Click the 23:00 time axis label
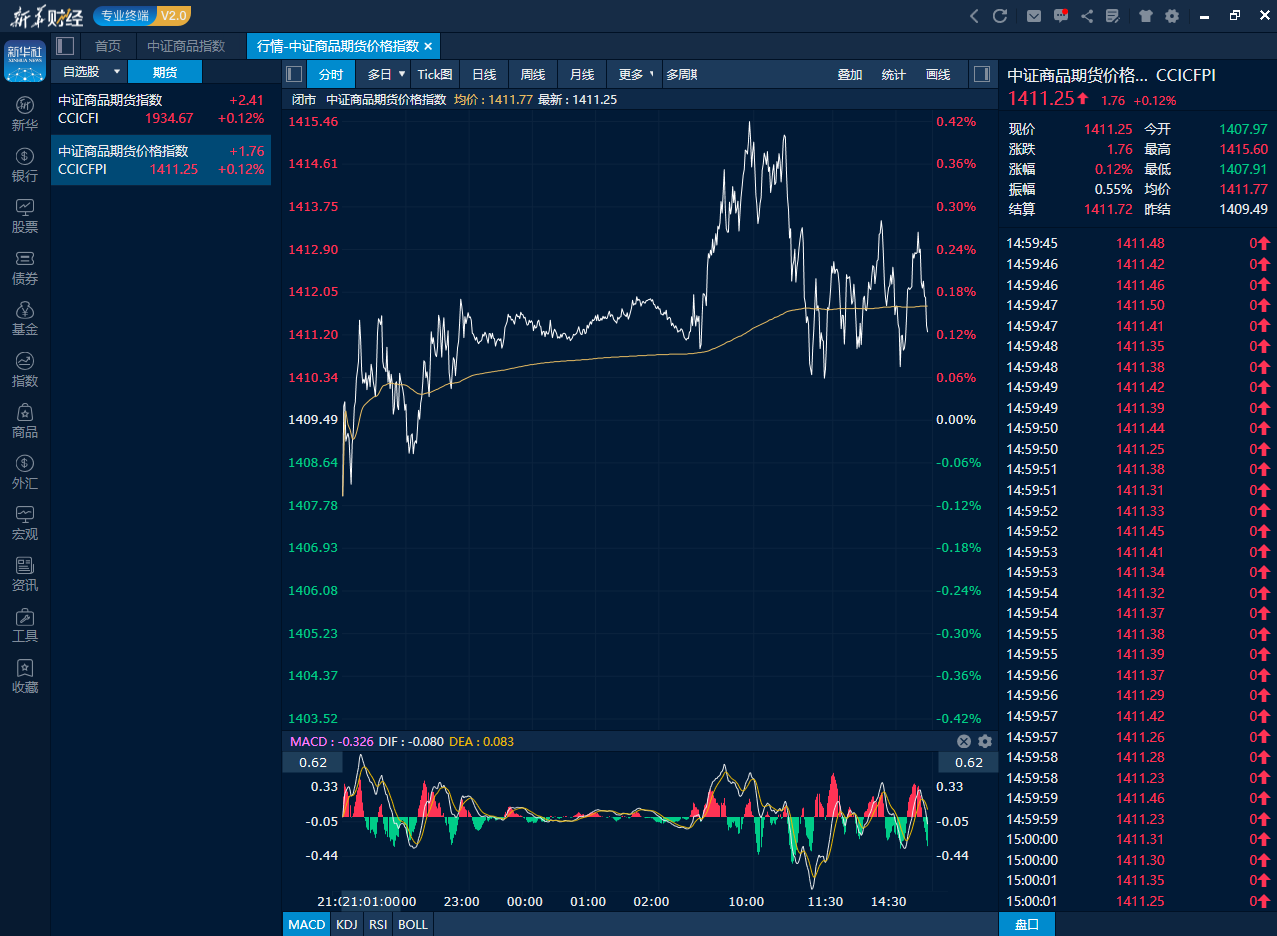This screenshot has width=1277, height=936. click(461, 901)
